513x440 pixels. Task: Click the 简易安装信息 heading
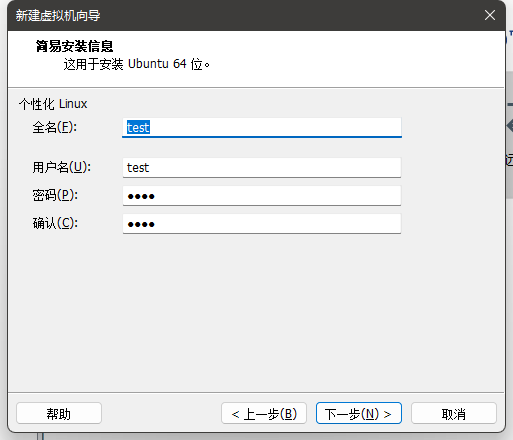tap(74, 46)
